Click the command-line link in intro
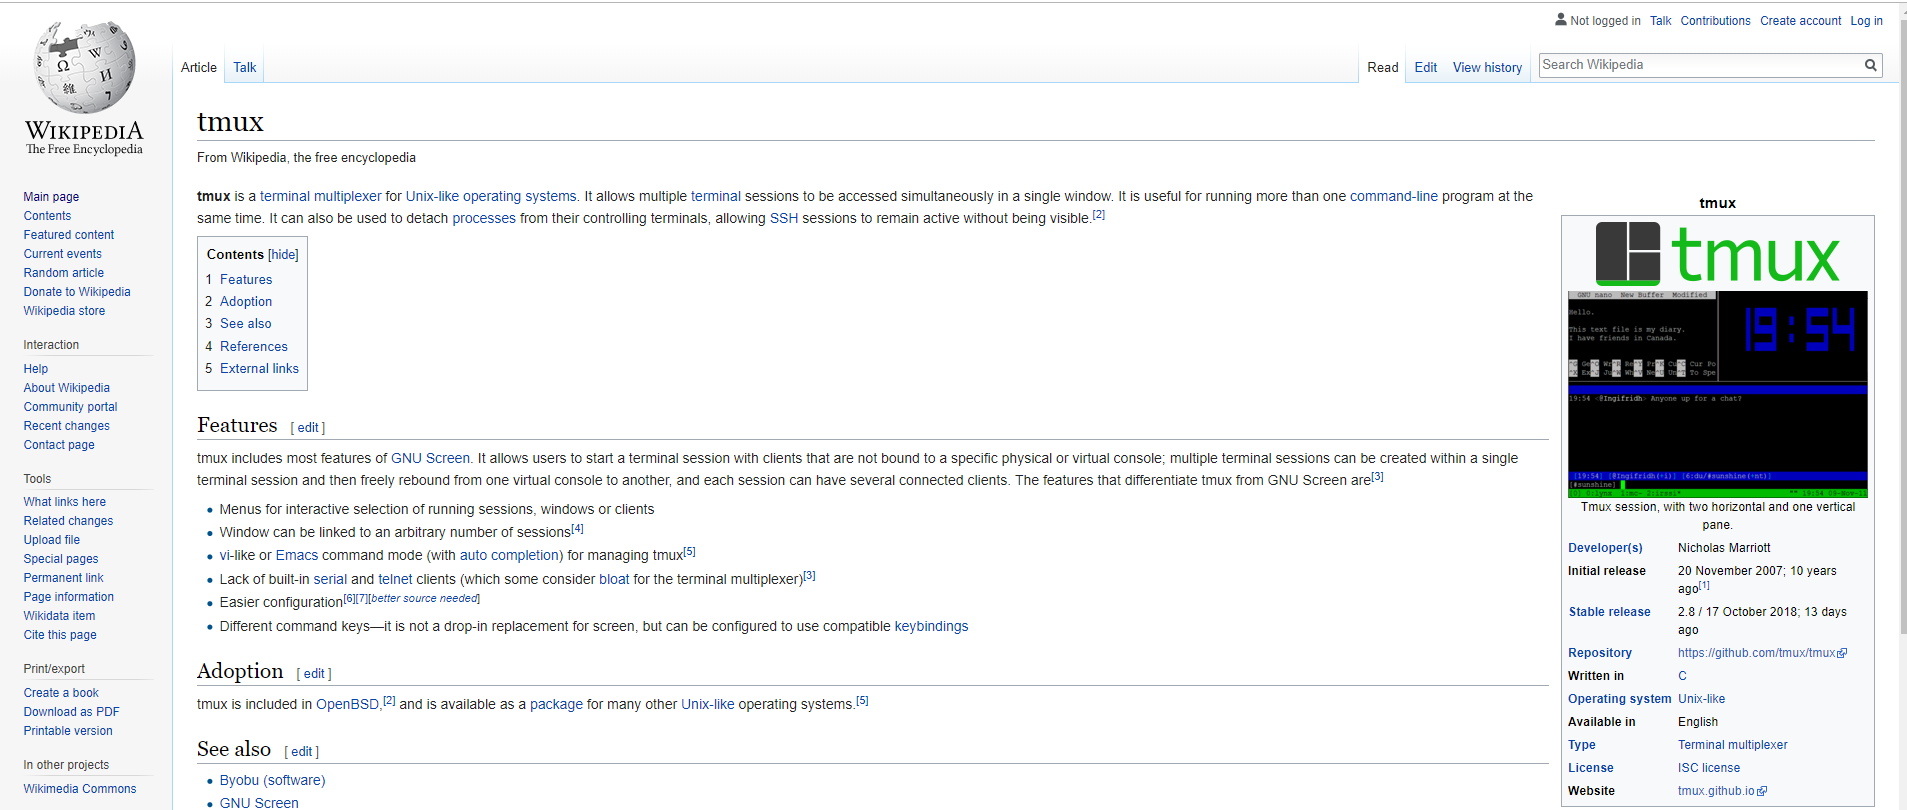This screenshot has height=810, width=1907. click(x=1394, y=197)
